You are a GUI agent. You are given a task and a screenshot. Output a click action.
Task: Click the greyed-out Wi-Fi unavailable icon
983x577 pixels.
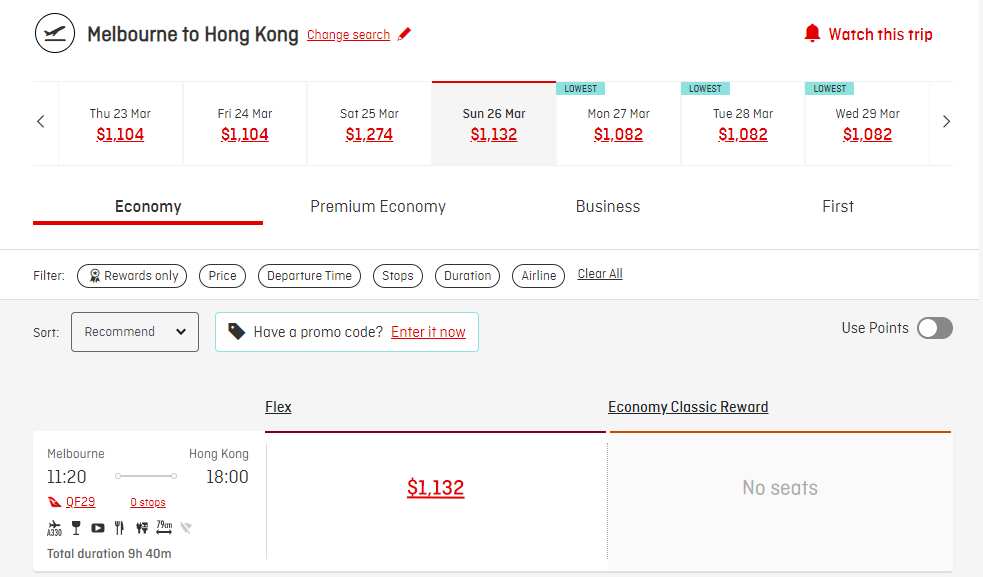[186, 528]
